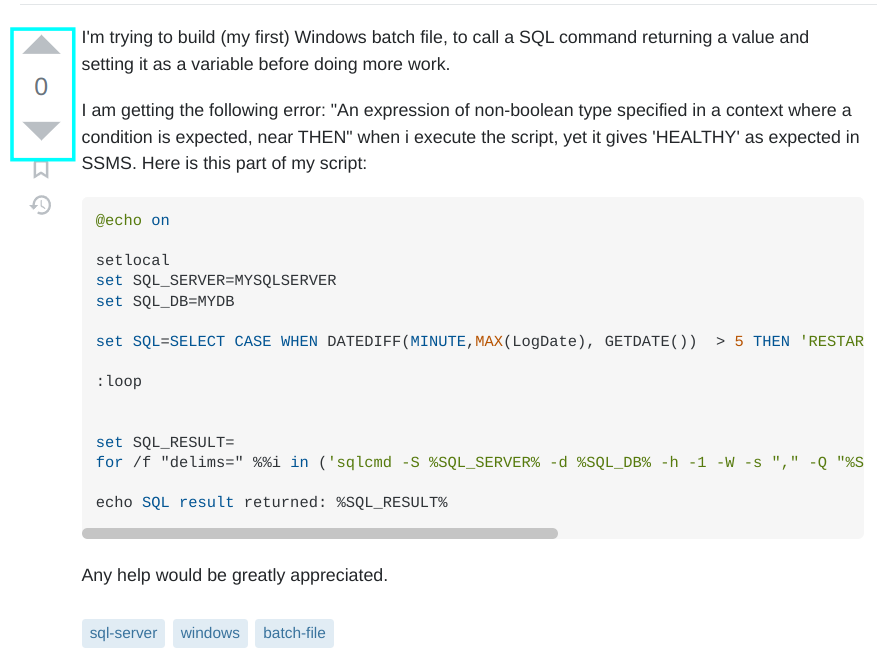Click the ':loop' label in the code
Image resolution: width=877 pixels, height=669 pixels.
click(119, 381)
